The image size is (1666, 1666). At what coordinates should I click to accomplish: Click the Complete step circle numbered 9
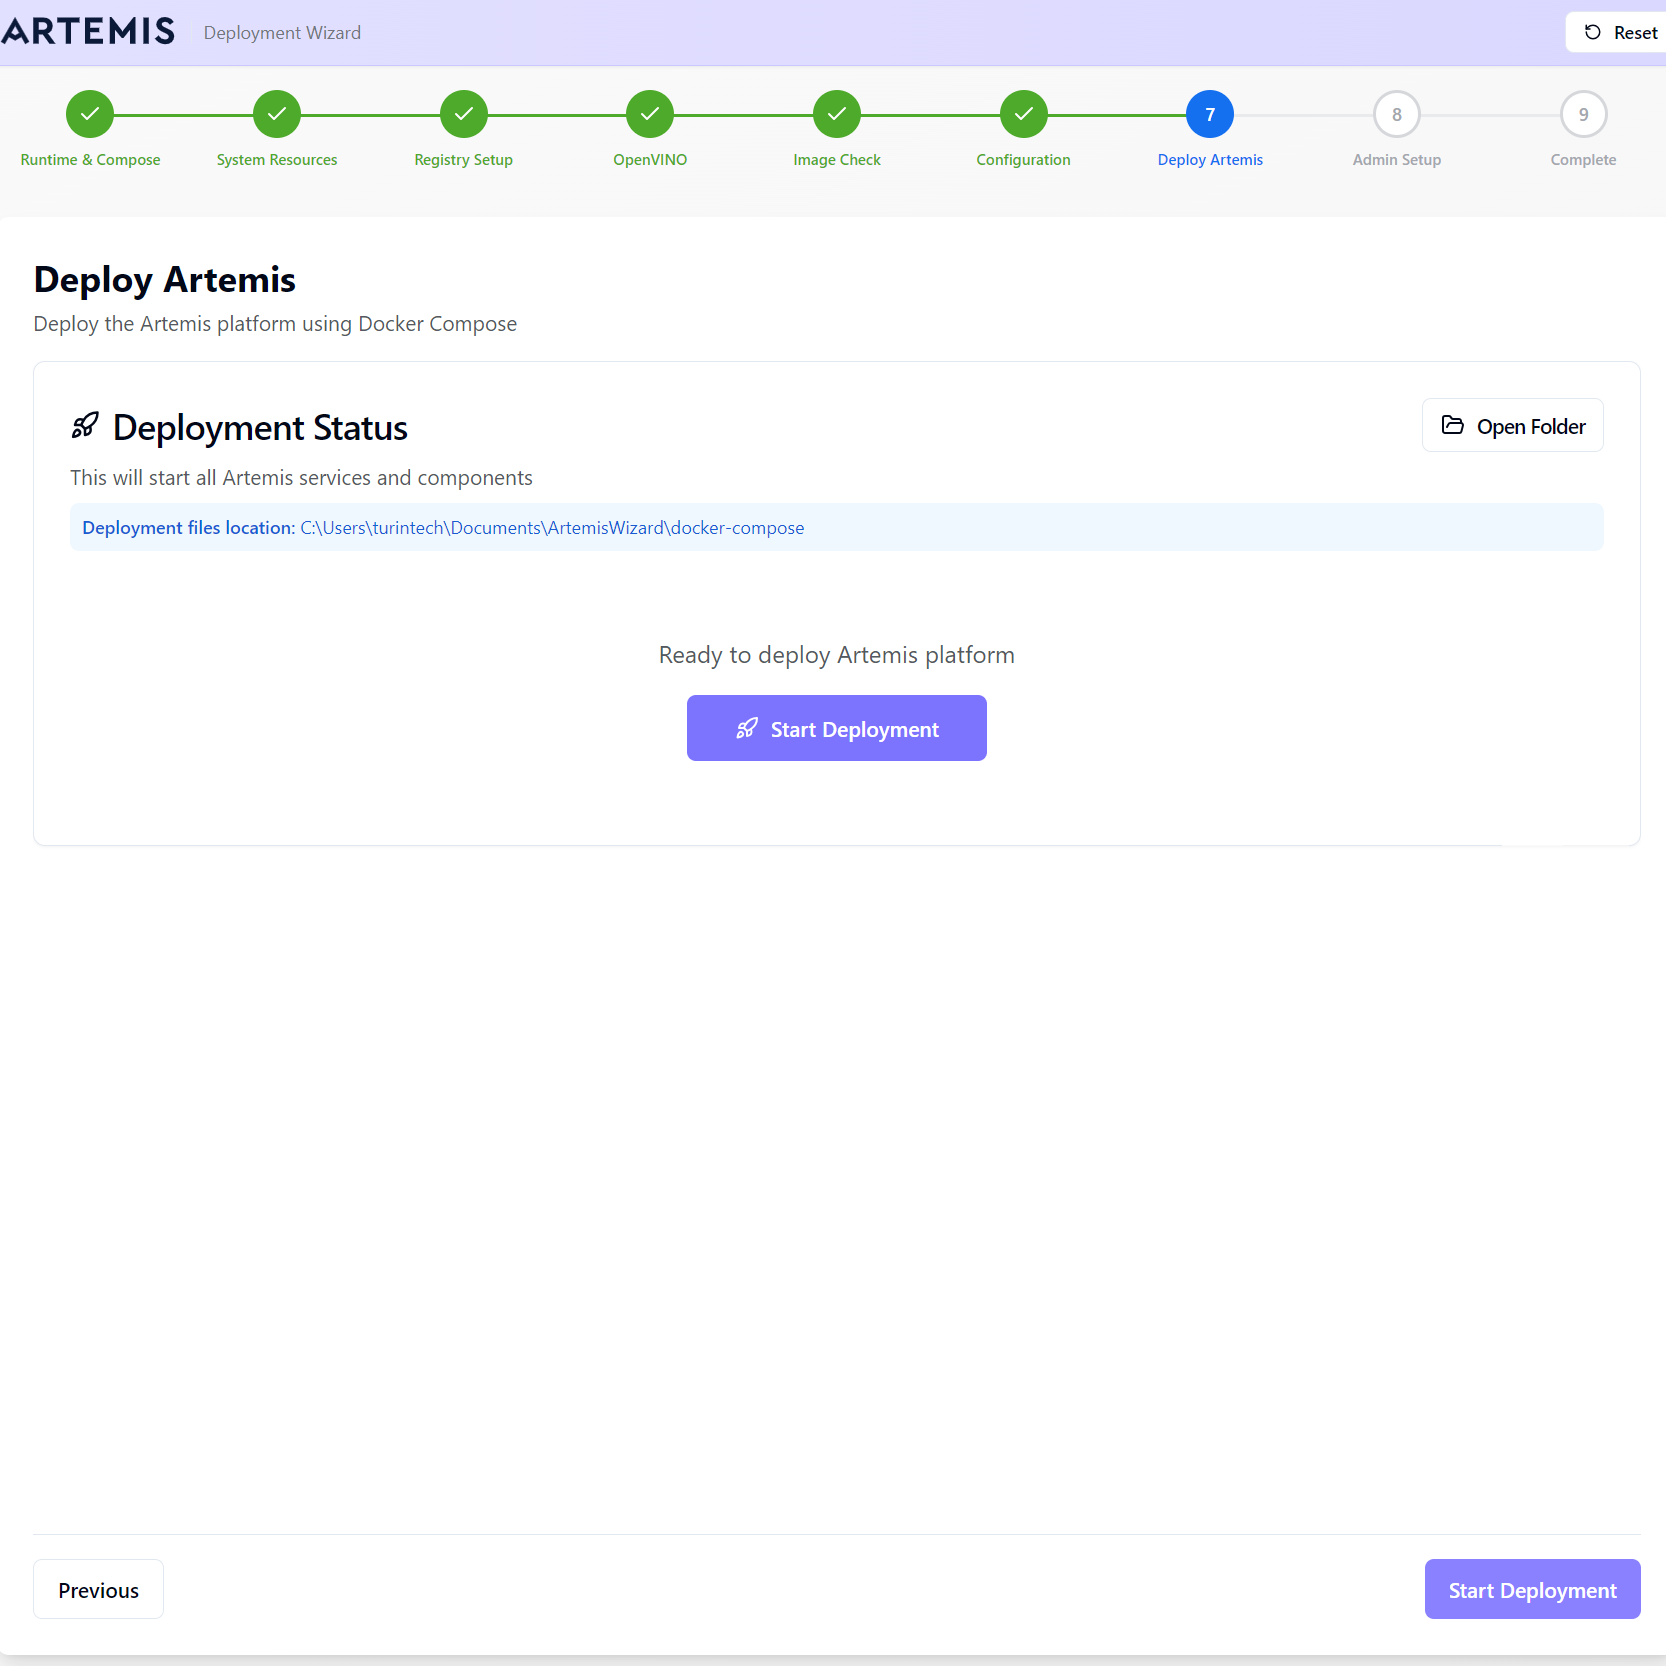click(x=1583, y=114)
